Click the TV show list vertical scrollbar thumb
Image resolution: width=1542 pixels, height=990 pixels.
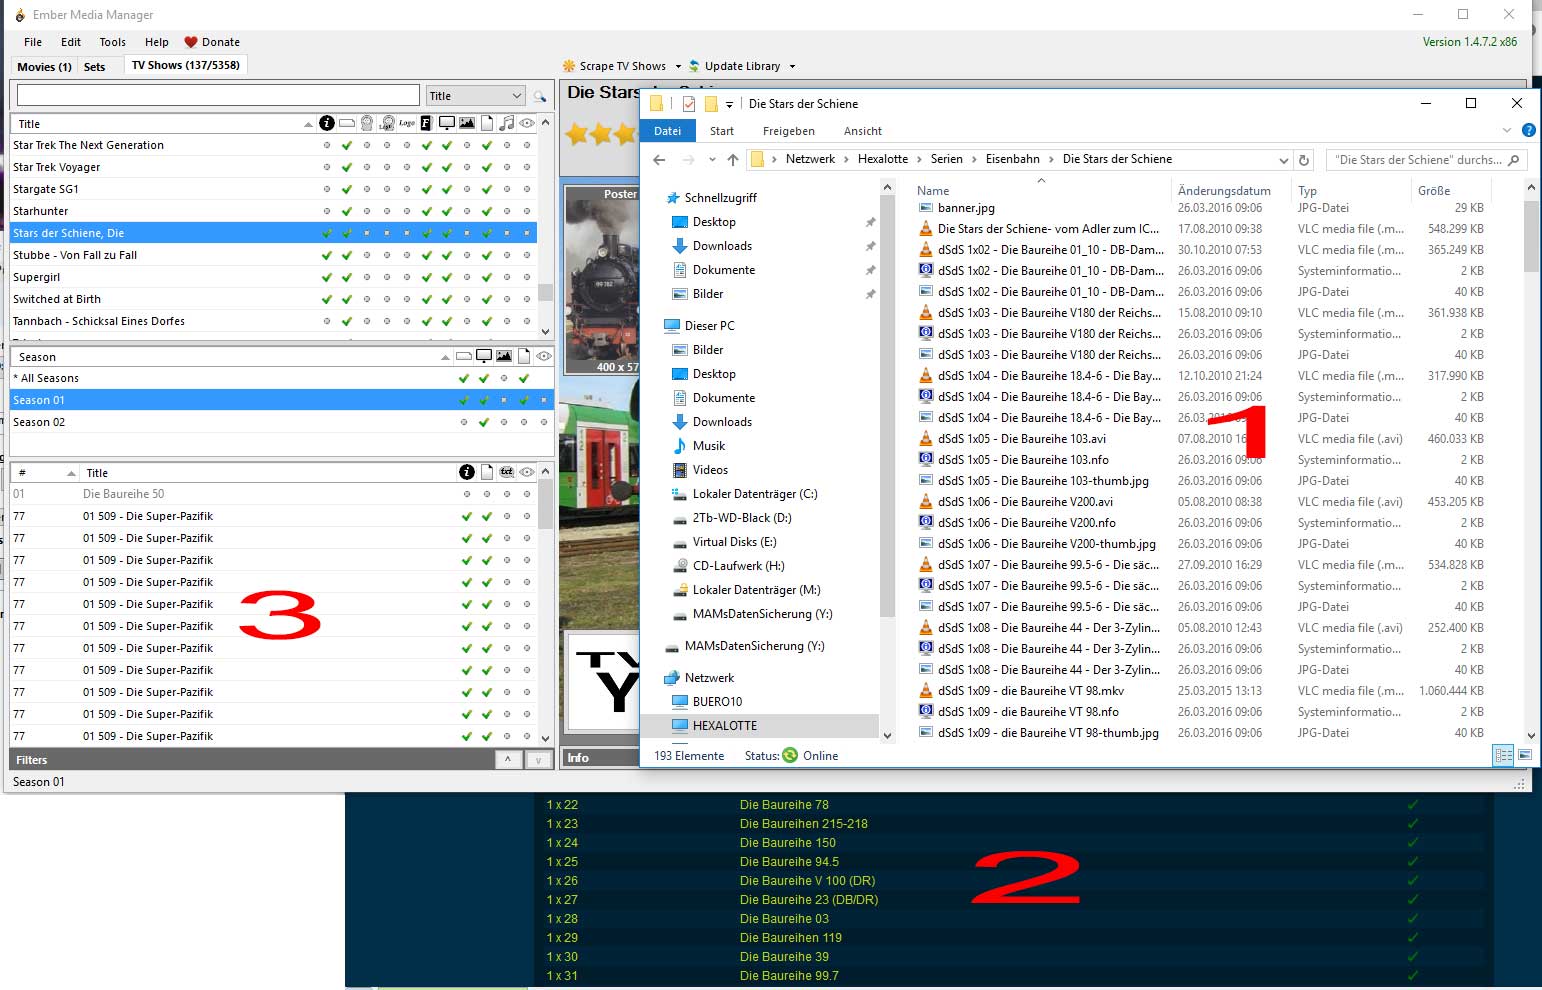coord(545,292)
